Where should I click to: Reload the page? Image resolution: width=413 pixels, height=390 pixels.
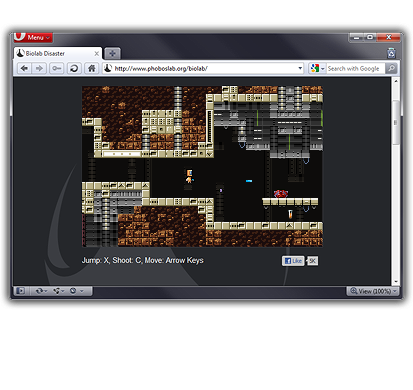pos(74,68)
